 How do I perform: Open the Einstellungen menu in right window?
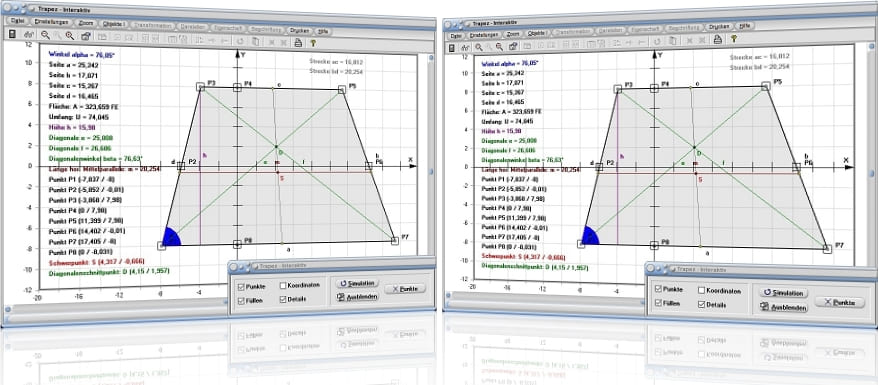pos(484,34)
